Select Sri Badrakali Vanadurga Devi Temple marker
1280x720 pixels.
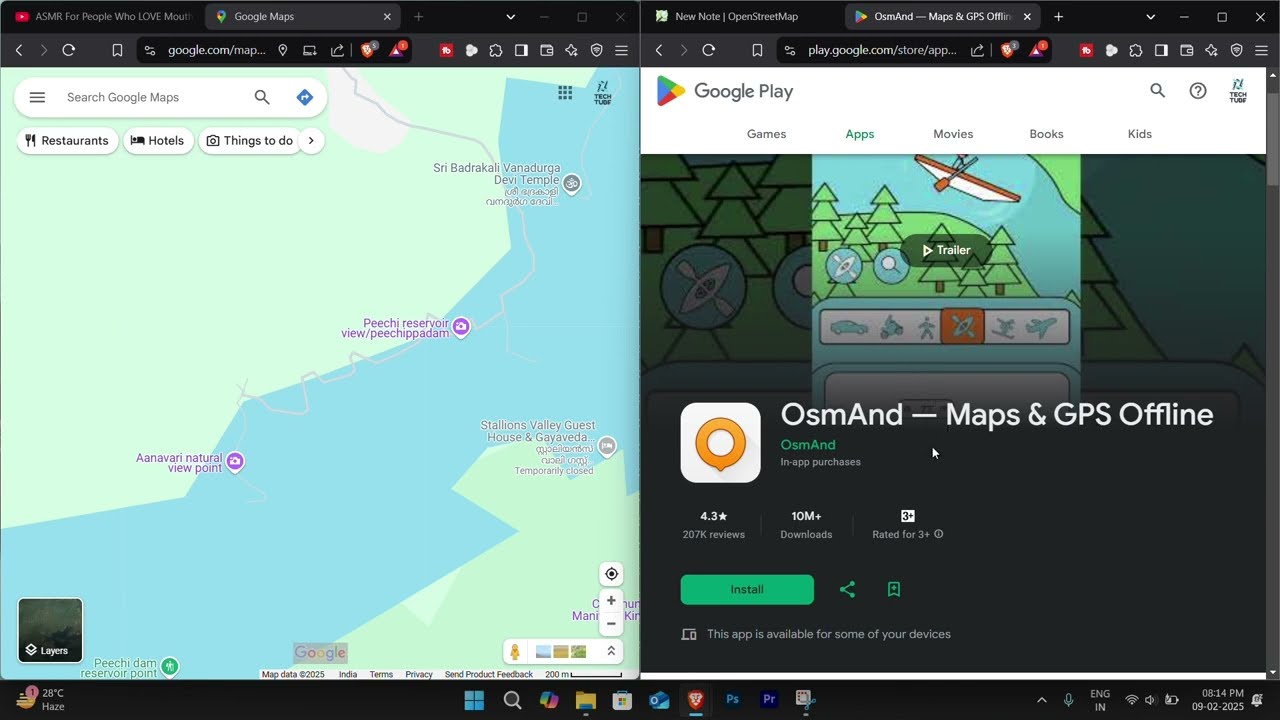tap(572, 183)
